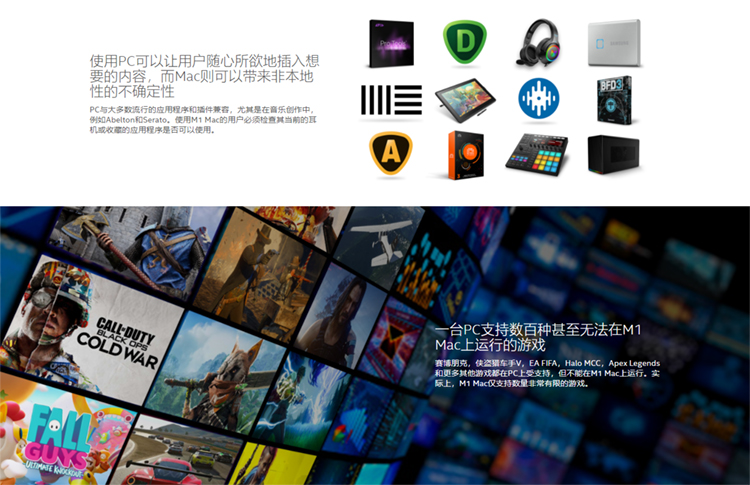This screenshot has width=750, height=485.
Task: Click the Ableton striped logo icon
Action: coord(391,100)
